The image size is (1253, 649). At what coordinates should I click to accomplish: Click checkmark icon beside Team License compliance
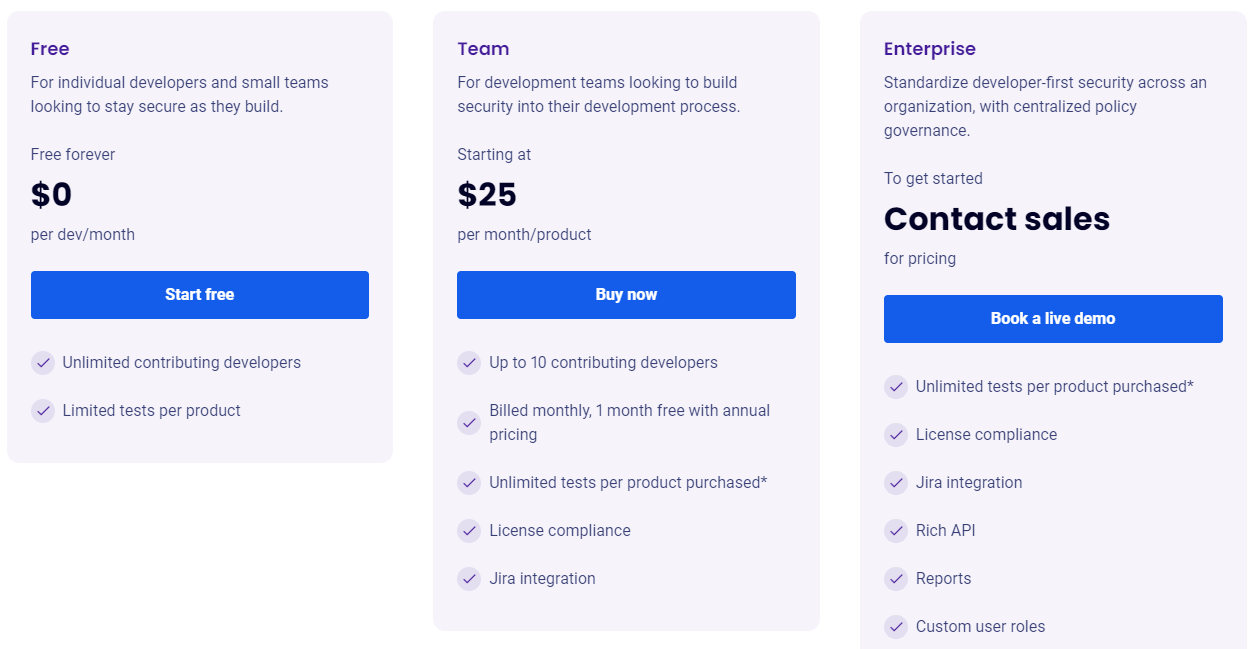point(469,531)
